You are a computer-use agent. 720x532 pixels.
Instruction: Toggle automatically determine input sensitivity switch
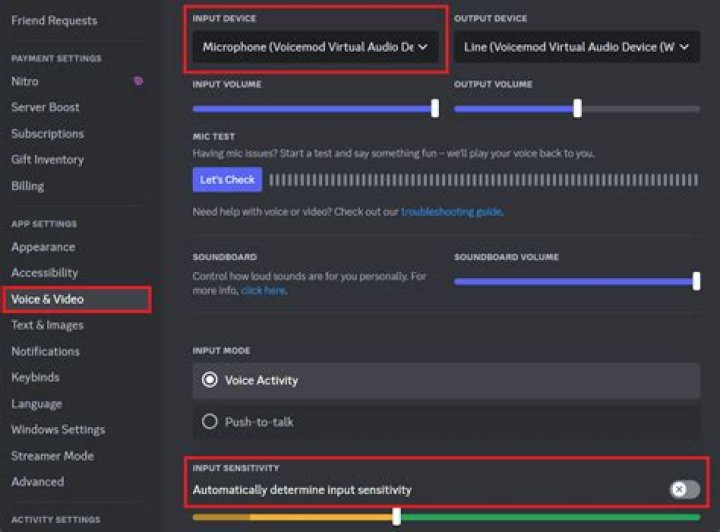pyautogui.click(x=684, y=489)
